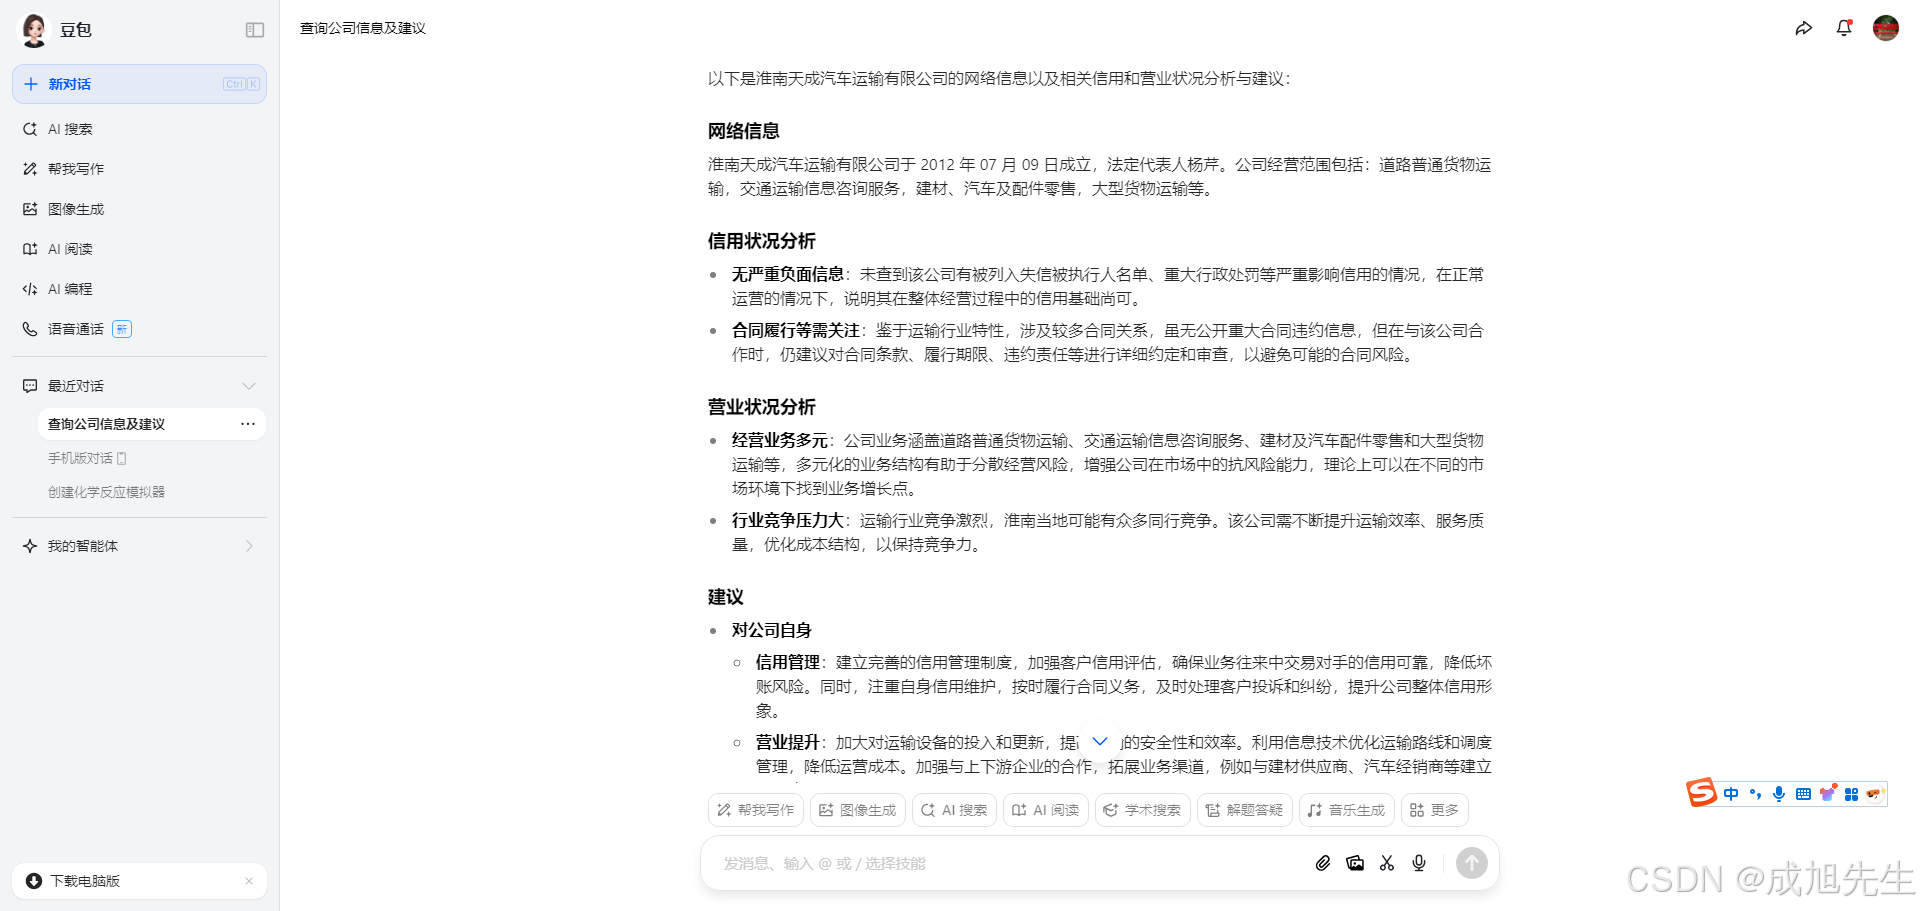Open the 创建化学反应模拟器 conversation
This screenshot has height=911, width=1920.
click(152, 492)
